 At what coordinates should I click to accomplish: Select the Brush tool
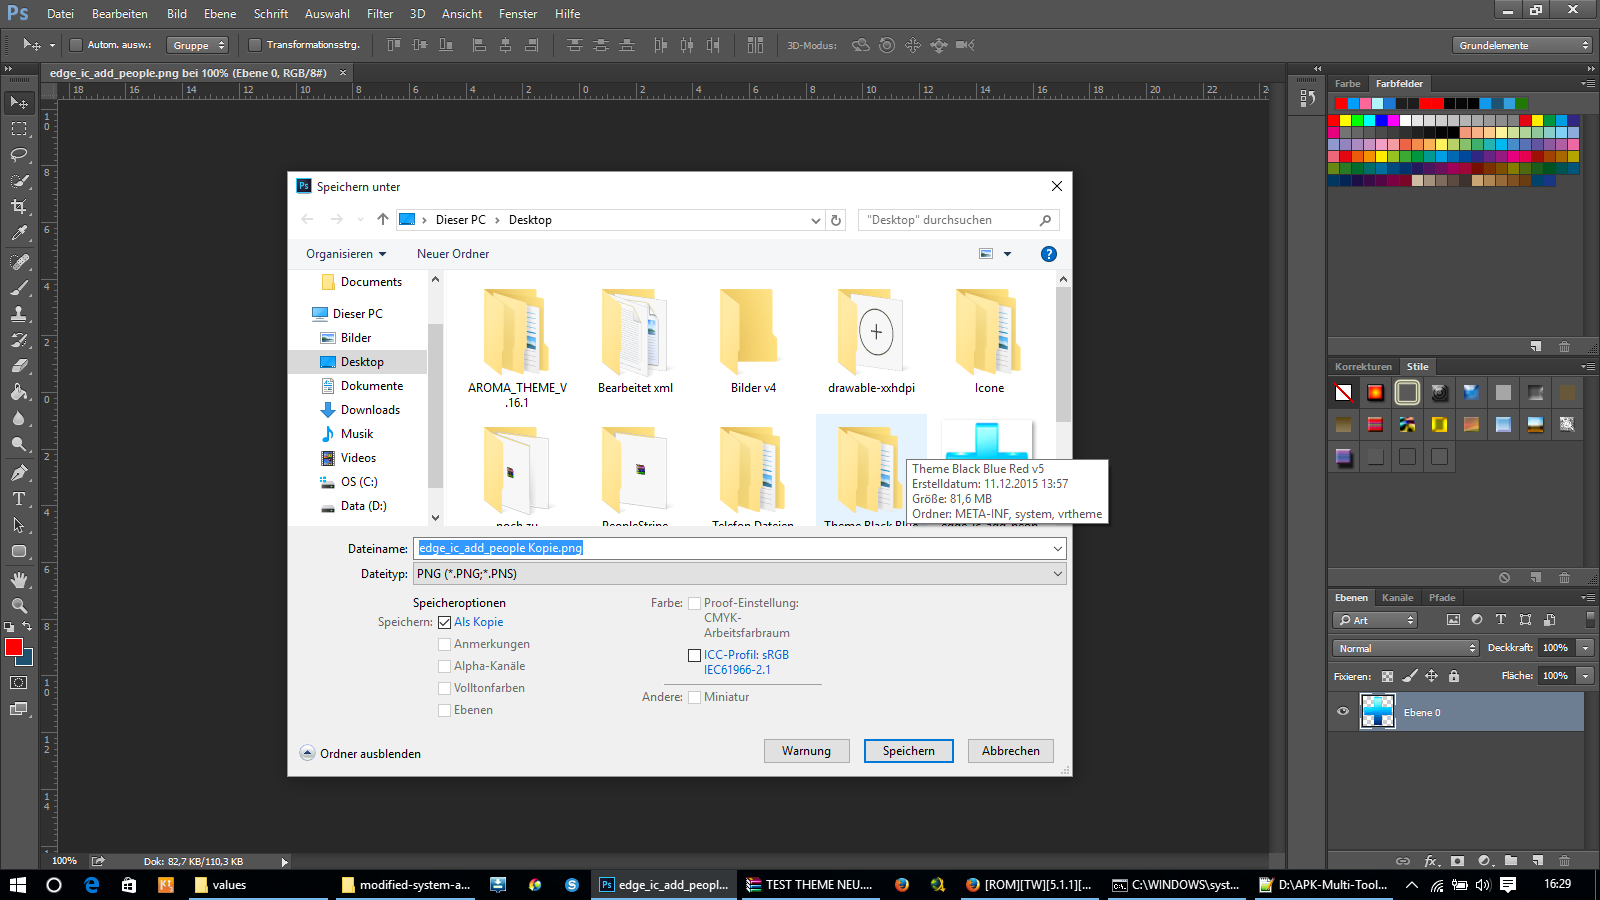tap(19, 288)
